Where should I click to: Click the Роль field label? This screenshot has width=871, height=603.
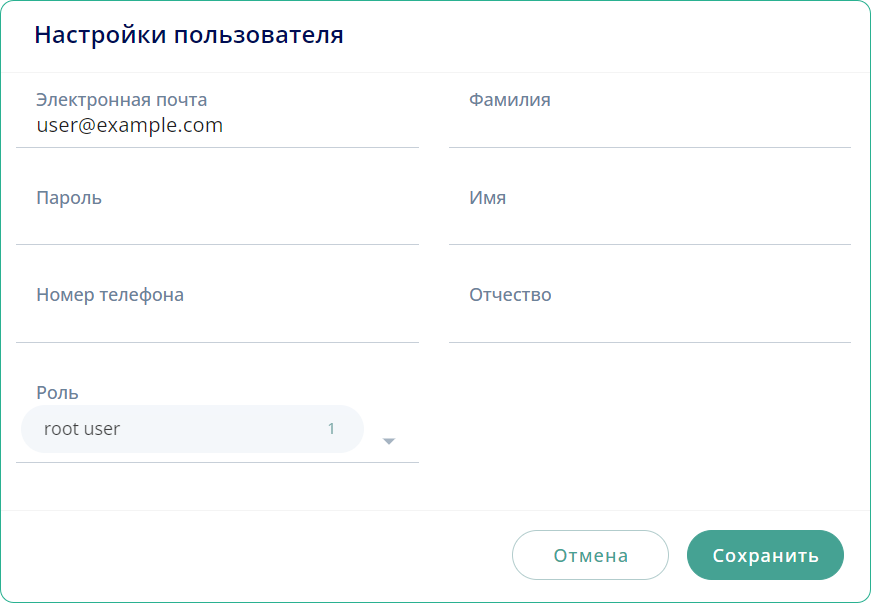57,393
